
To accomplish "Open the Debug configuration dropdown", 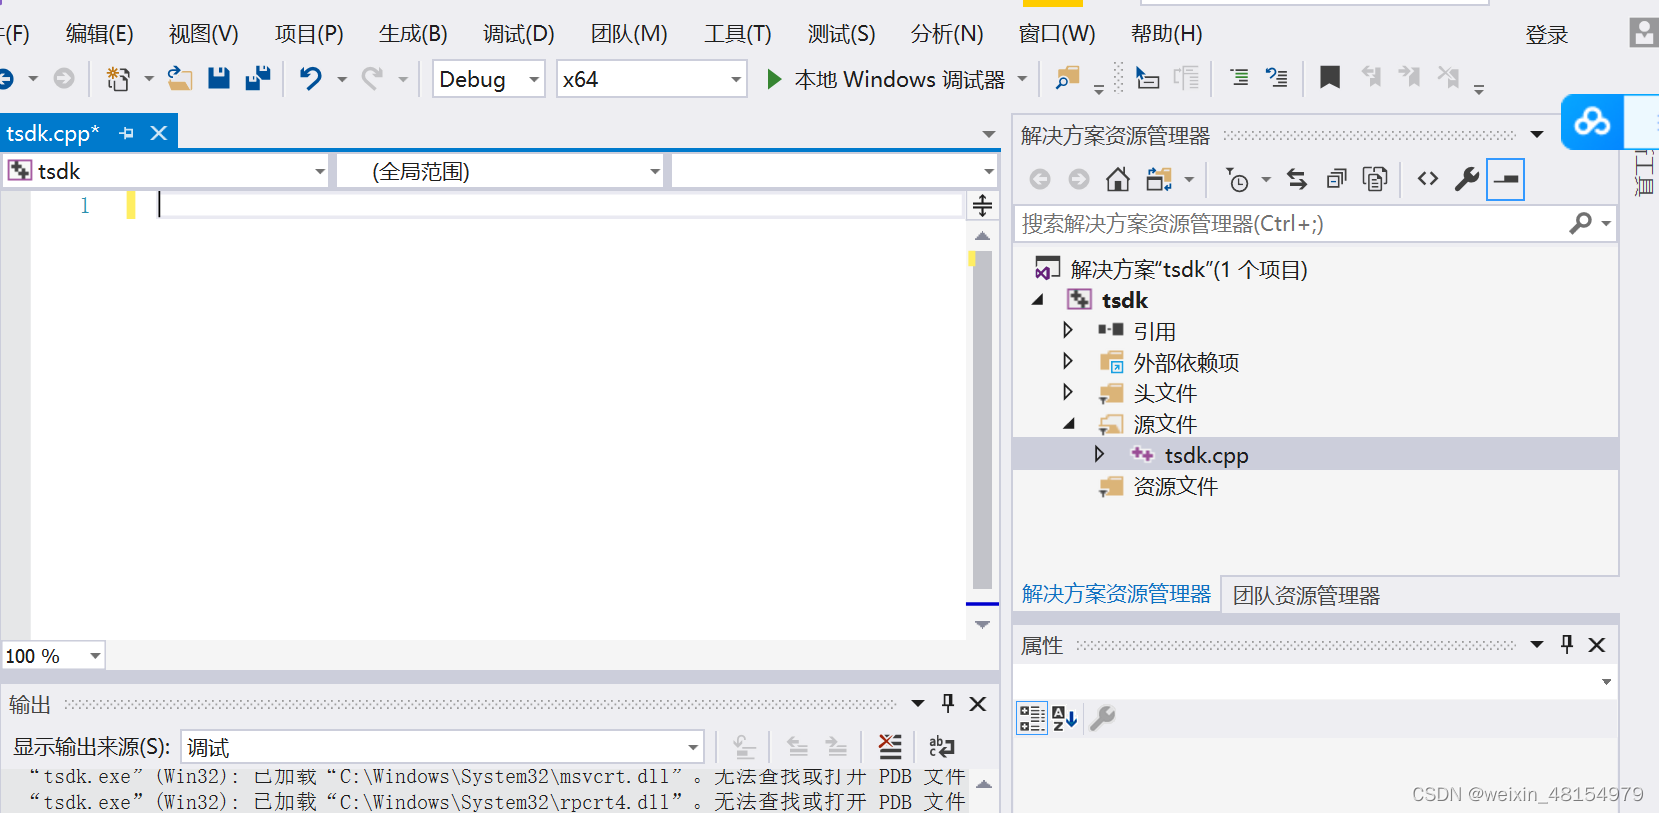I will (x=534, y=79).
